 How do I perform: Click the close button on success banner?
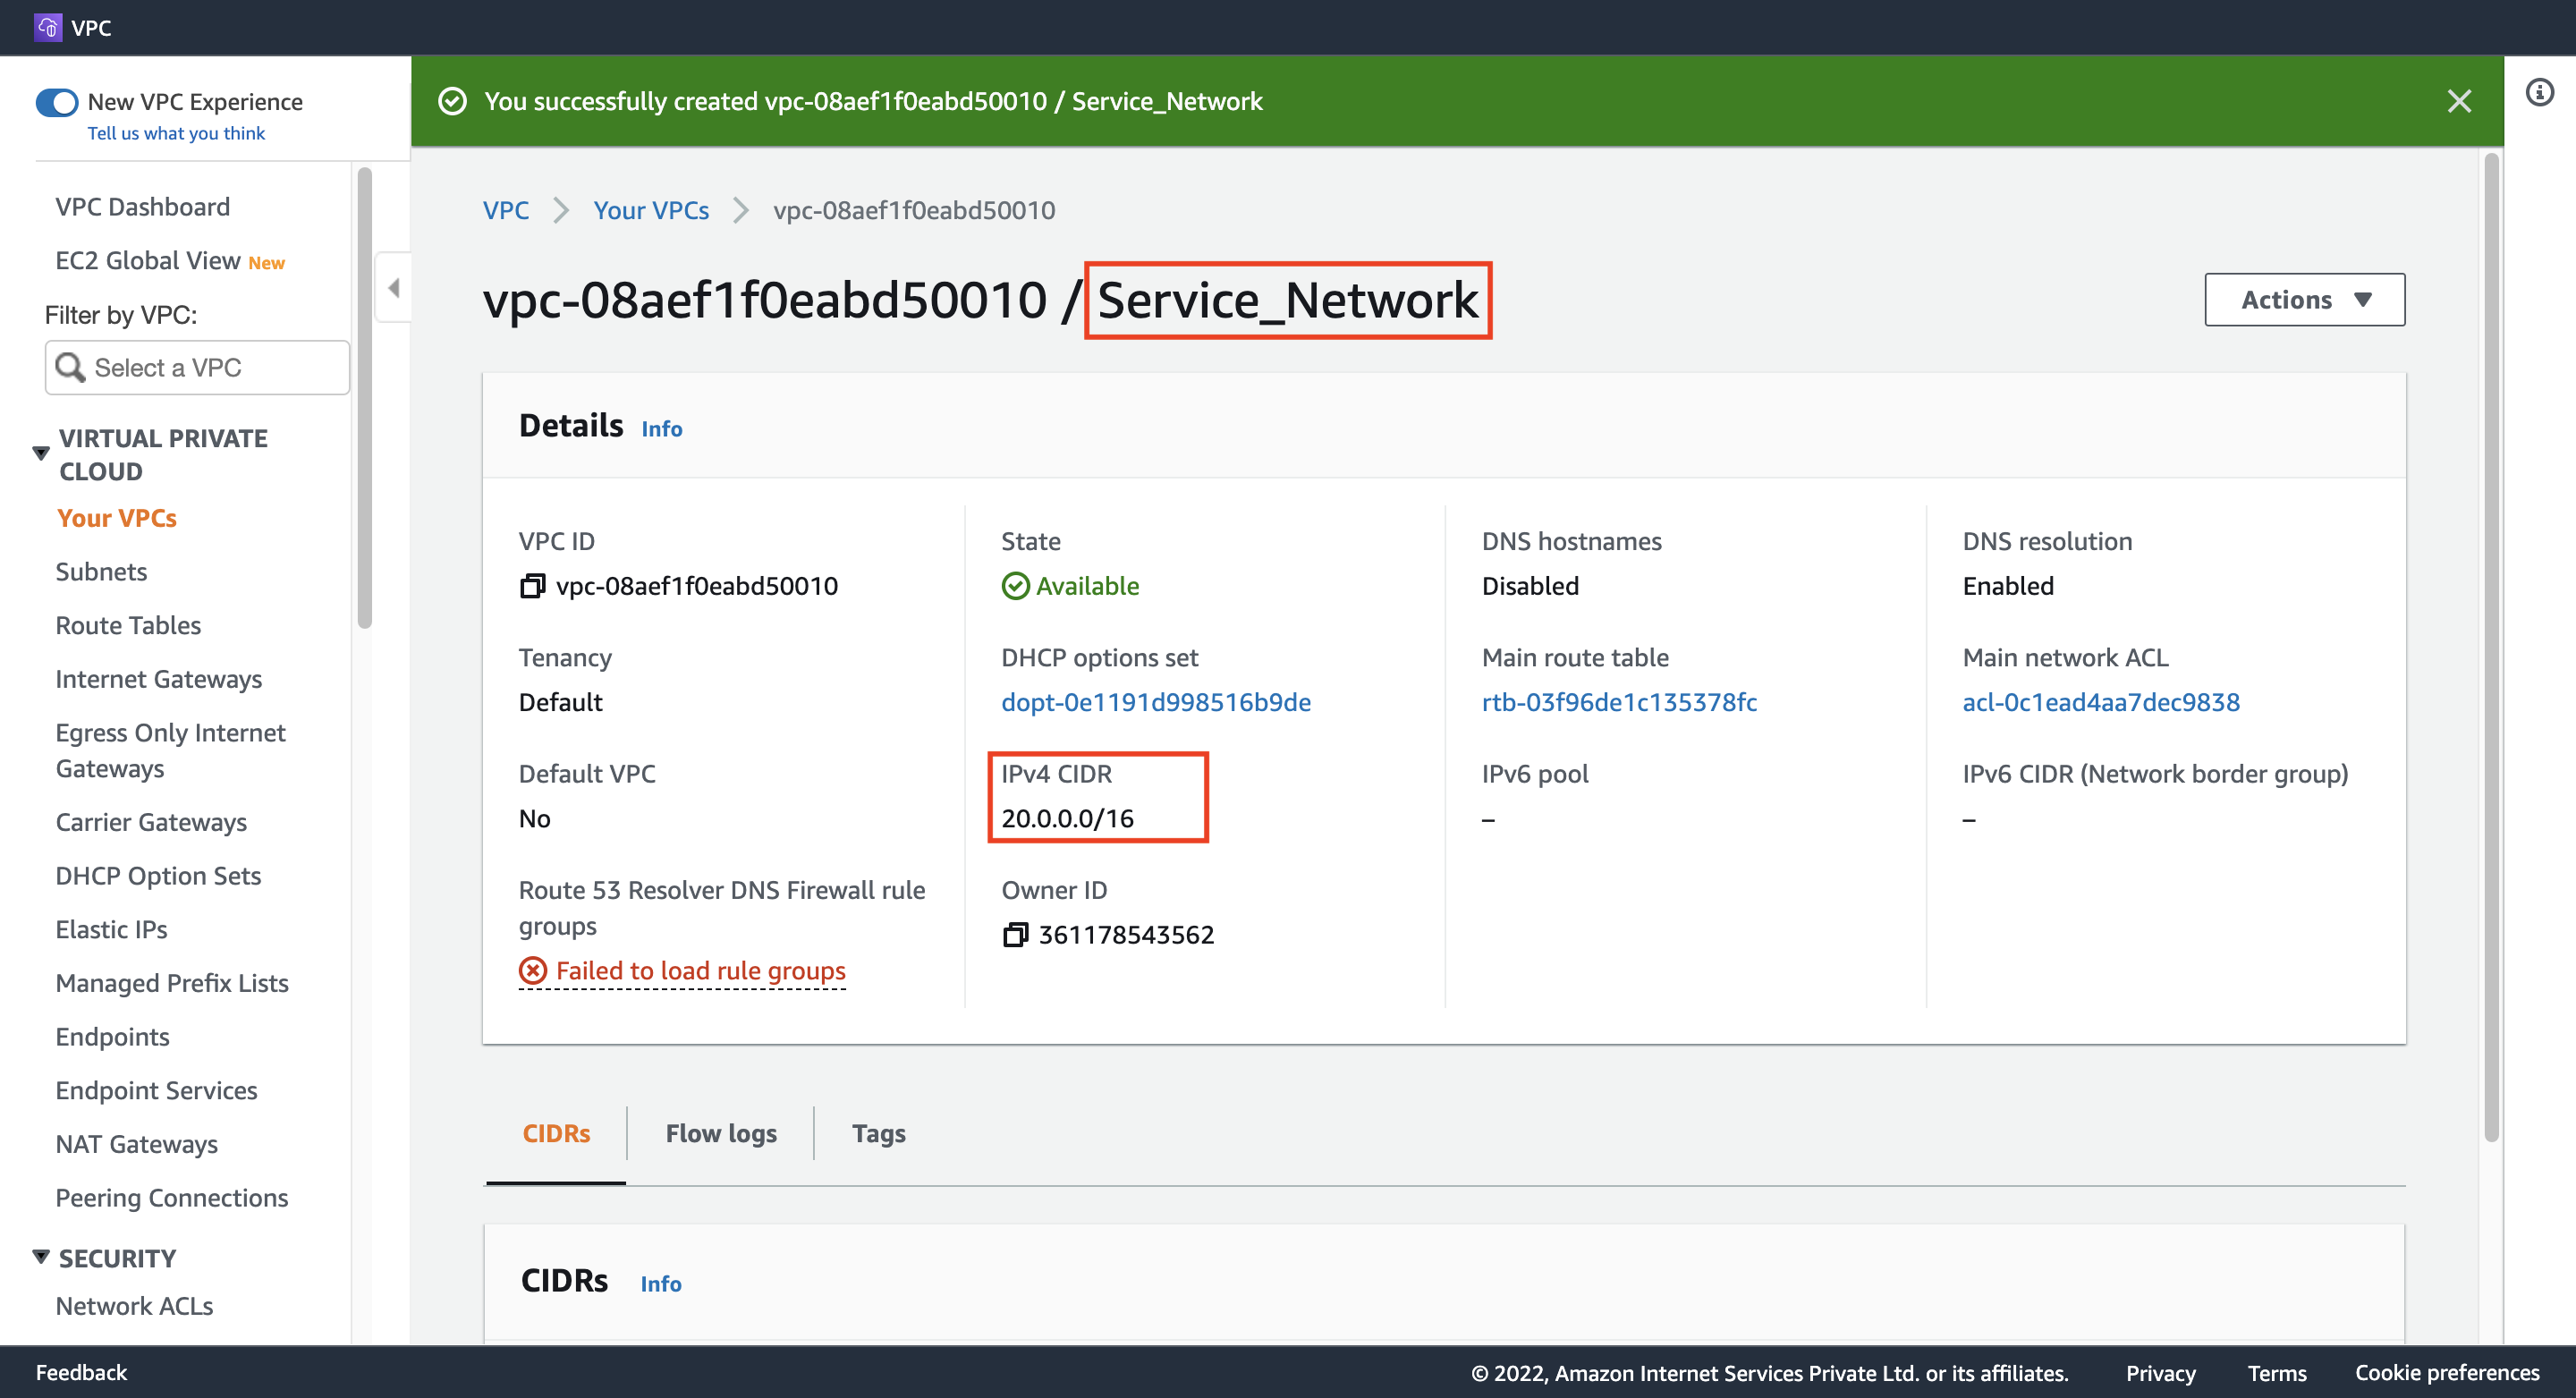pos(2459,100)
